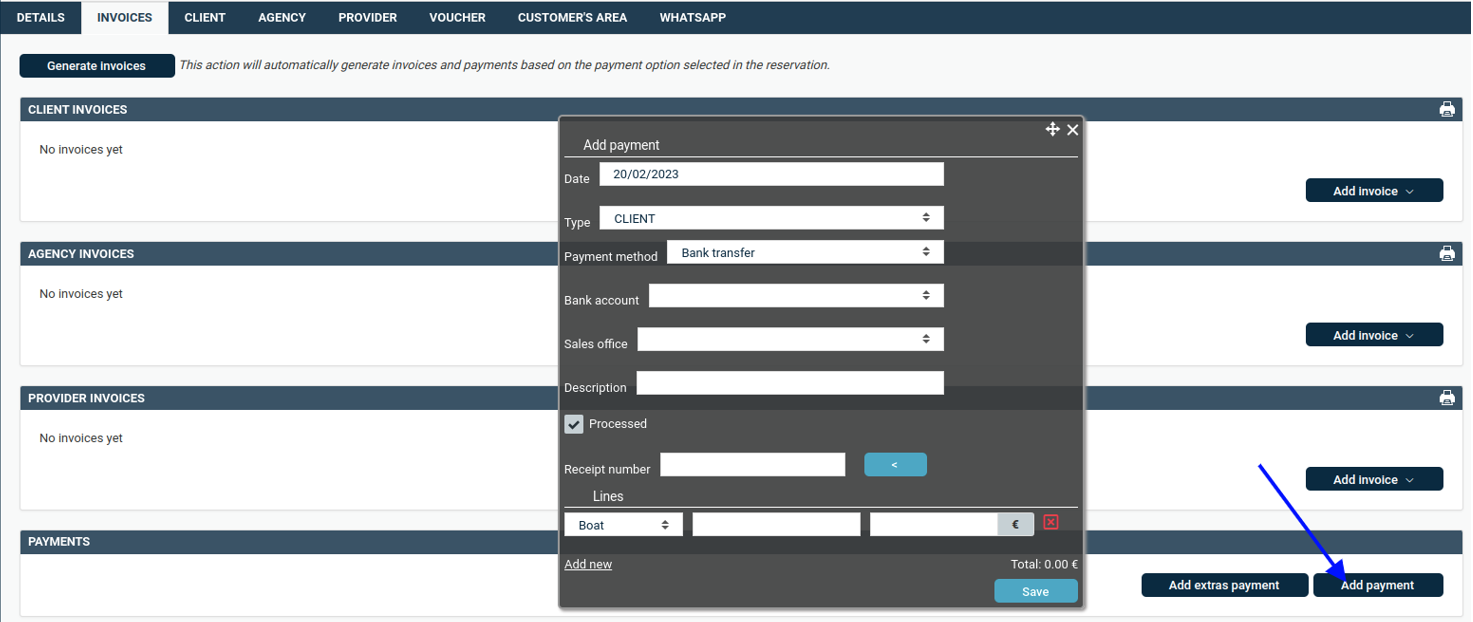Focus the line description field next to Boat
Screen dimensions: 1473x622
tap(776, 524)
